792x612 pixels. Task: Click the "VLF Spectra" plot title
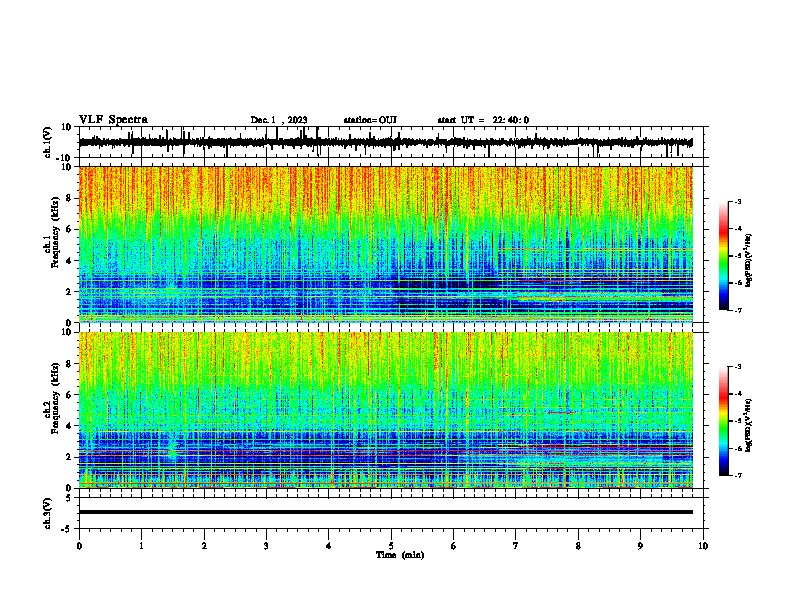(113, 119)
